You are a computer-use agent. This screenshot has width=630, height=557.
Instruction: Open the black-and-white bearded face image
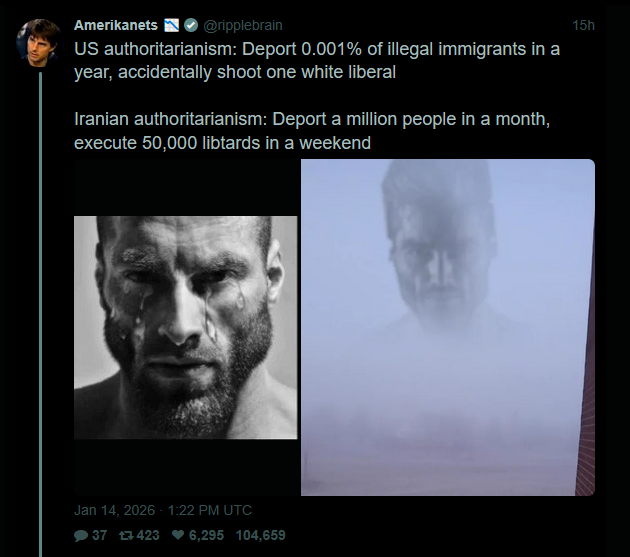[186, 328]
